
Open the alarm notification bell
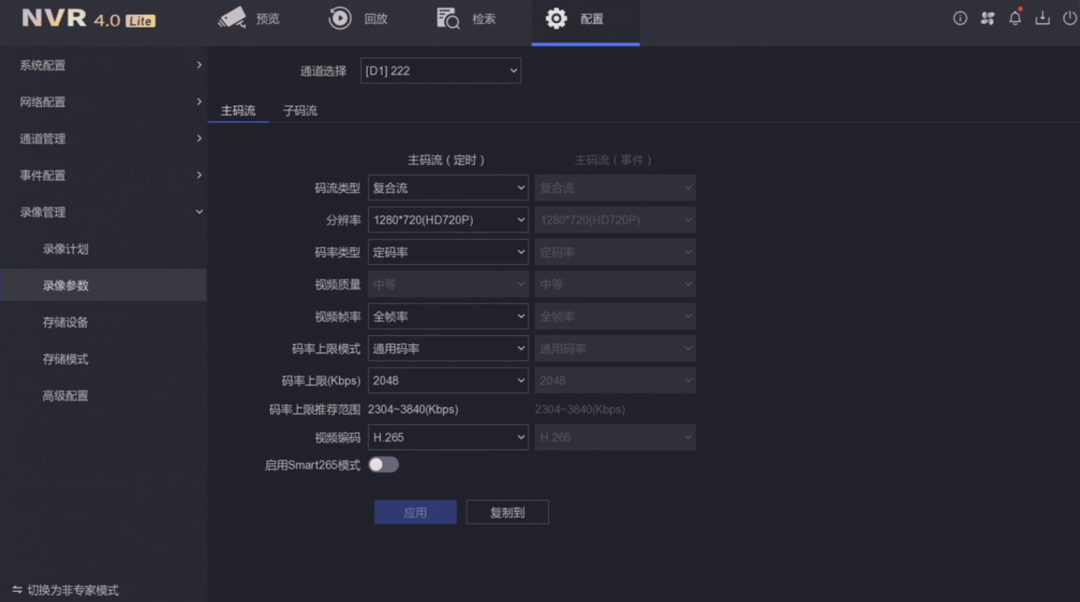click(x=1015, y=19)
